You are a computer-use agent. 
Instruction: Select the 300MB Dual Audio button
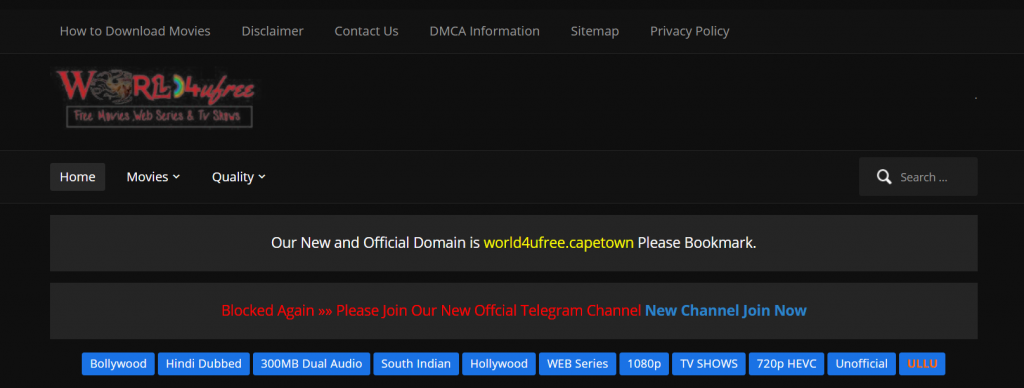click(312, 364)
